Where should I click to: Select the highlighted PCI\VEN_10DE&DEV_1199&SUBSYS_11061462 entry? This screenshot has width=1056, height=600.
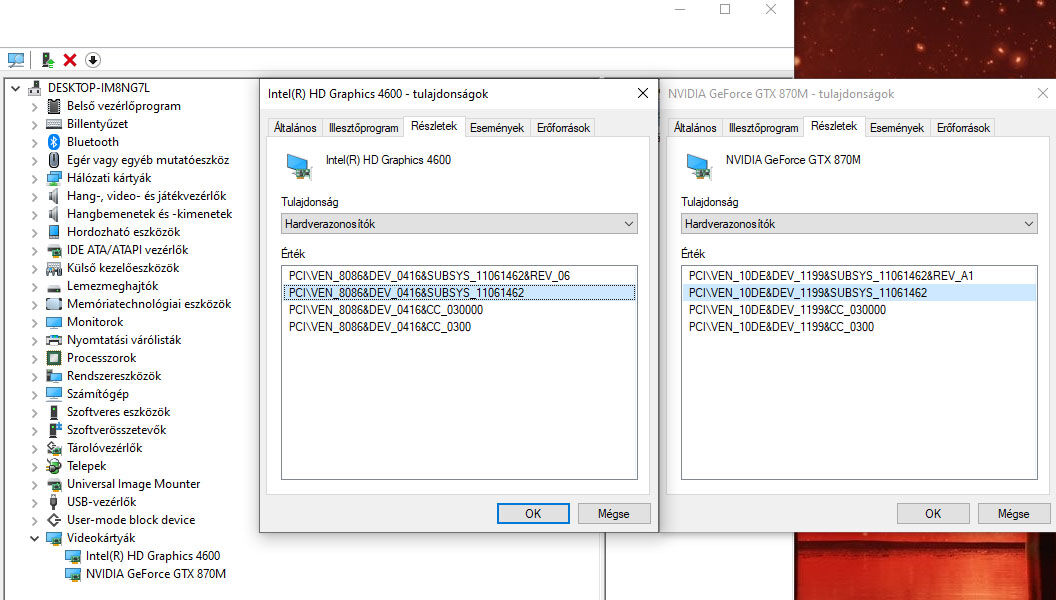[859, 293]
